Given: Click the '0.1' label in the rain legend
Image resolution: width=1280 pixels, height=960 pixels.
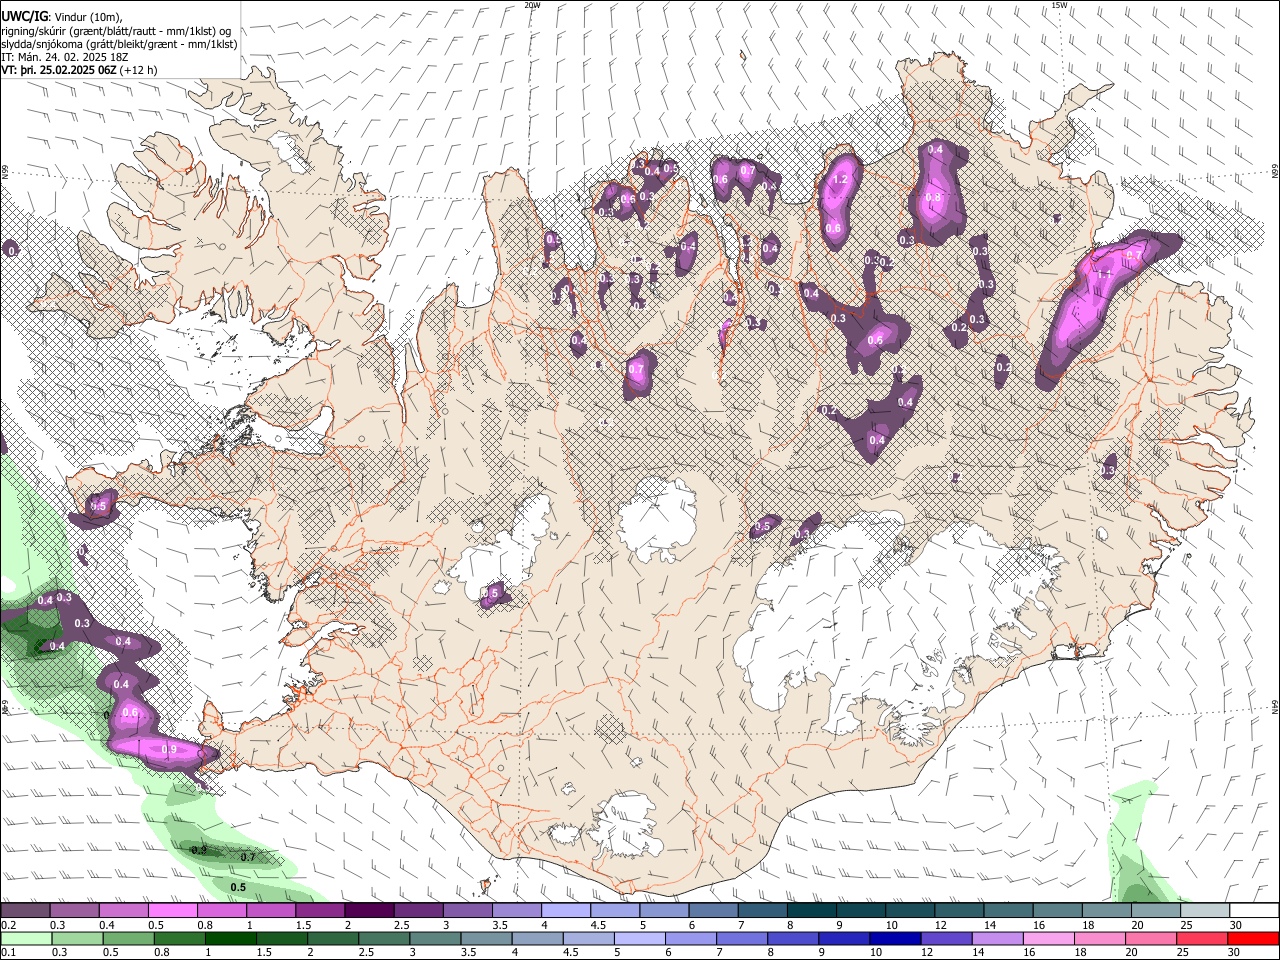Looking at the screenshot, I should [x=9, y=952].
